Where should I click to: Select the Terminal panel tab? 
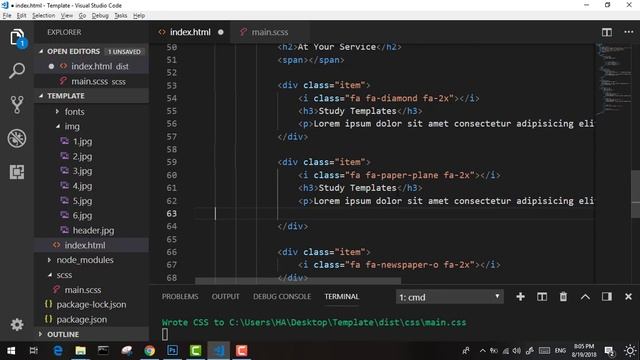point(342,297)
